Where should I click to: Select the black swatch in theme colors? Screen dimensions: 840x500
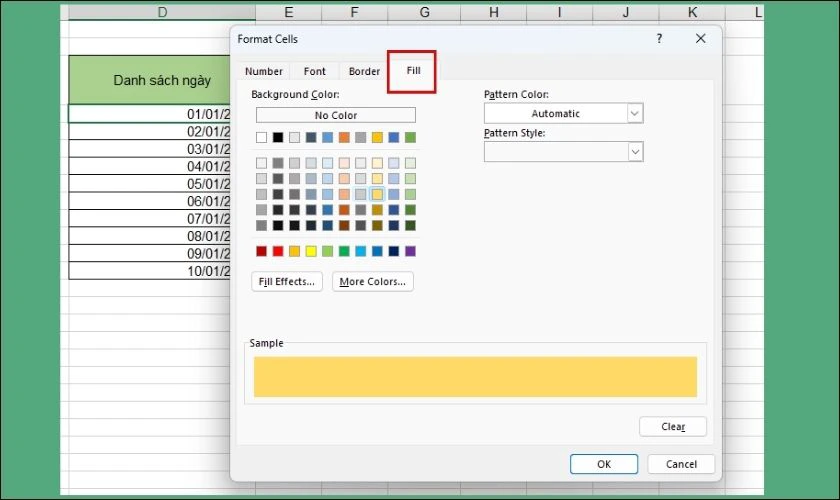[278, 138]
